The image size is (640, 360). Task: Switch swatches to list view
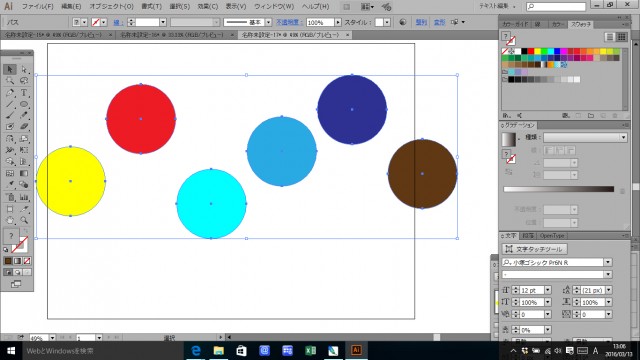610,37
